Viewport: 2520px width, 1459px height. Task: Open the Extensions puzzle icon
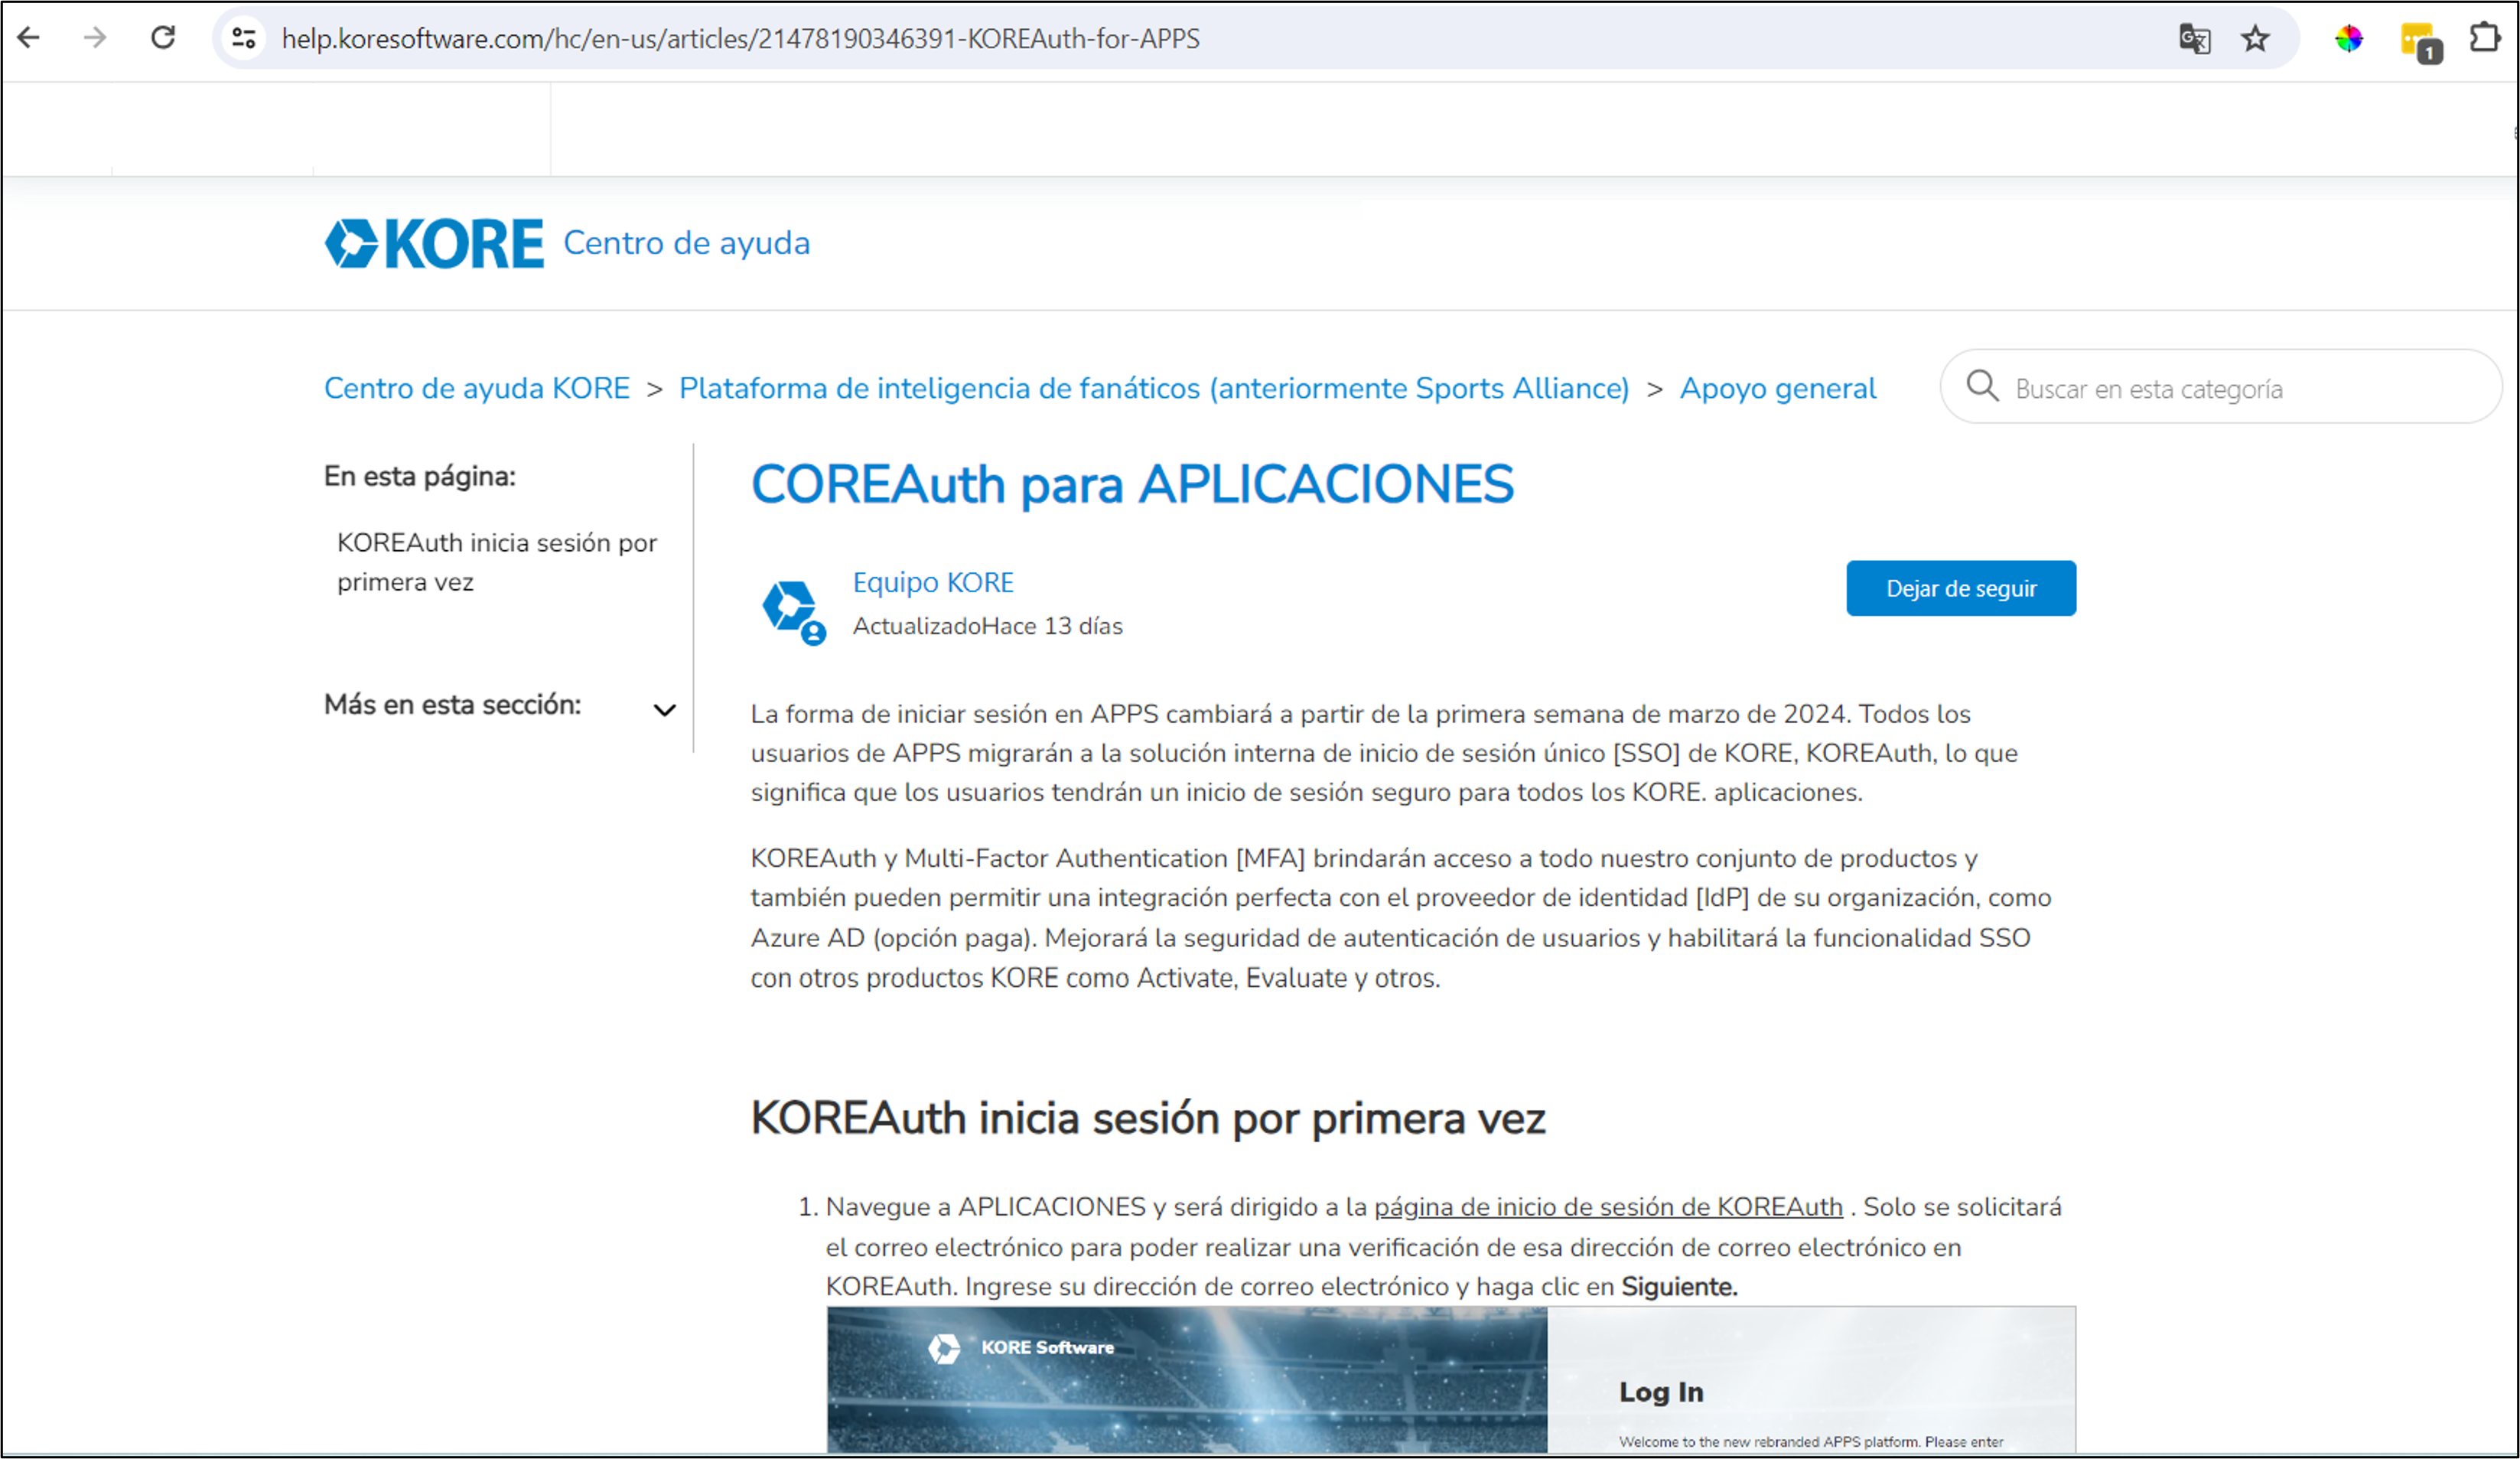[2485, 38]
